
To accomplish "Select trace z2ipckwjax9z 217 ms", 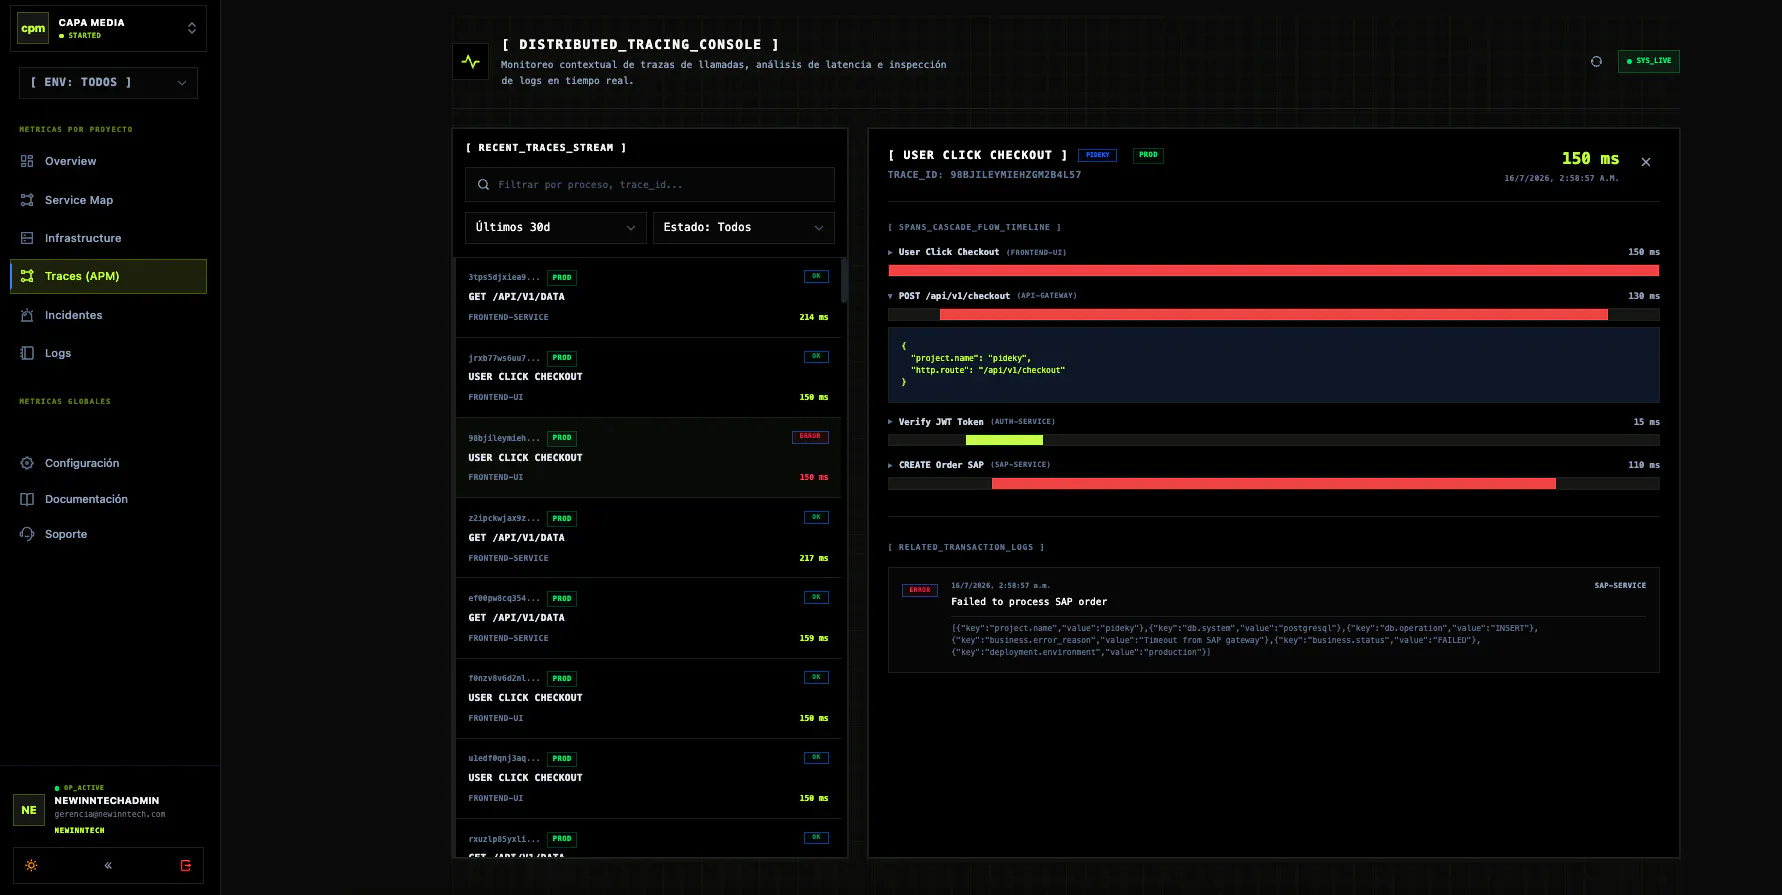I will click(x=648, y=538).
